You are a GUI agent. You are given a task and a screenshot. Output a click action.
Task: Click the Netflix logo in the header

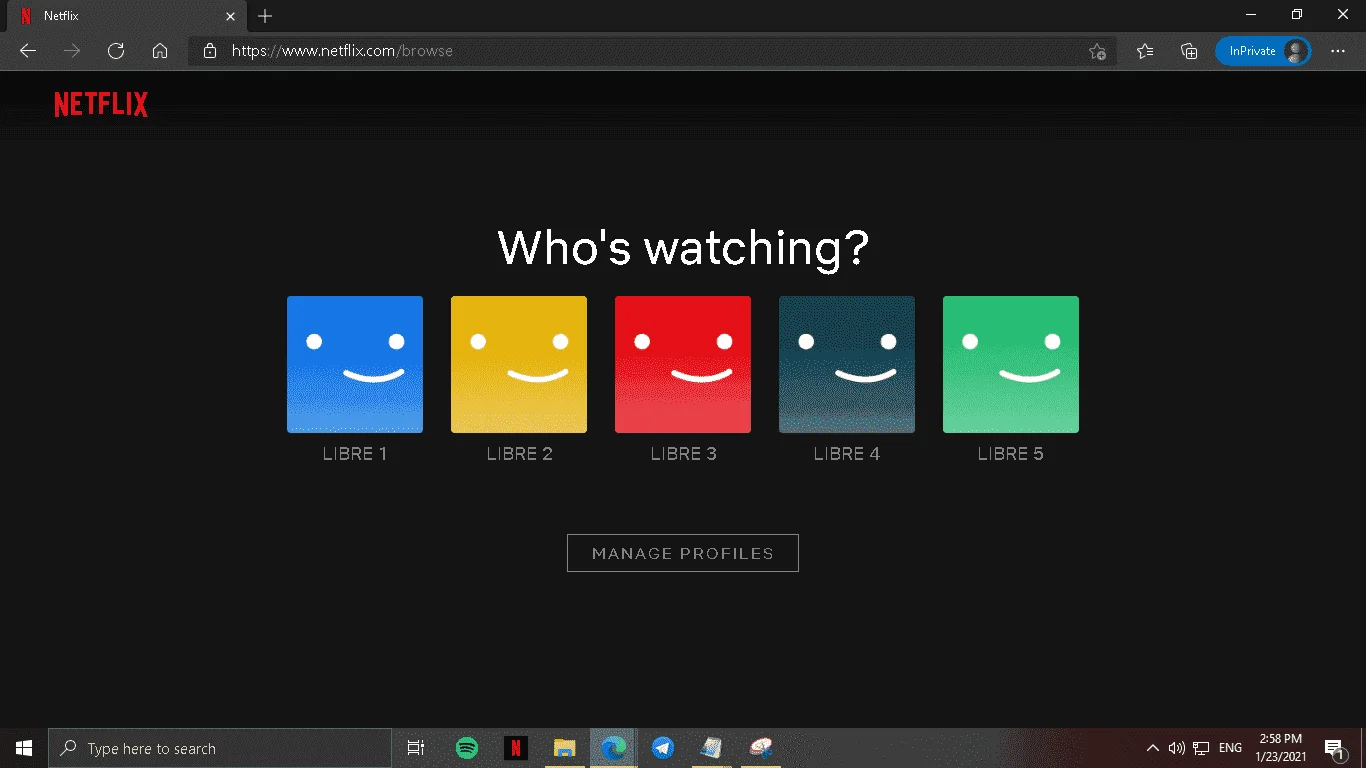pos(101,105)
